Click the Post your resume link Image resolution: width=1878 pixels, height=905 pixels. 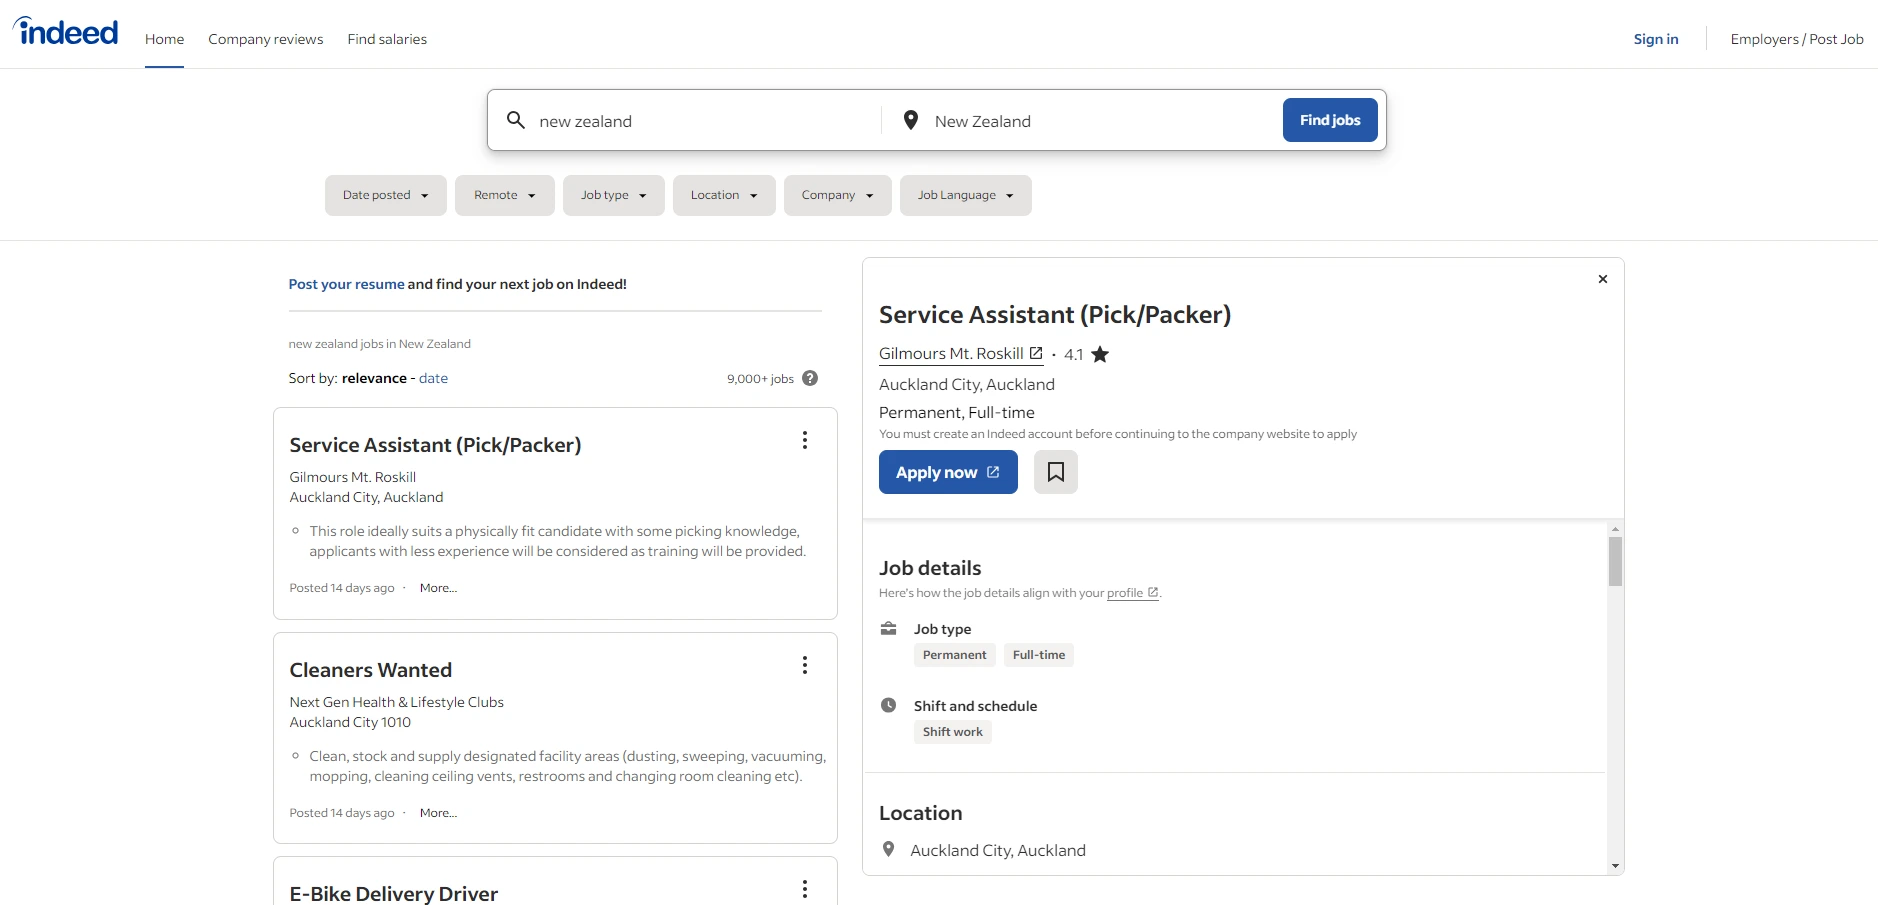346,284
